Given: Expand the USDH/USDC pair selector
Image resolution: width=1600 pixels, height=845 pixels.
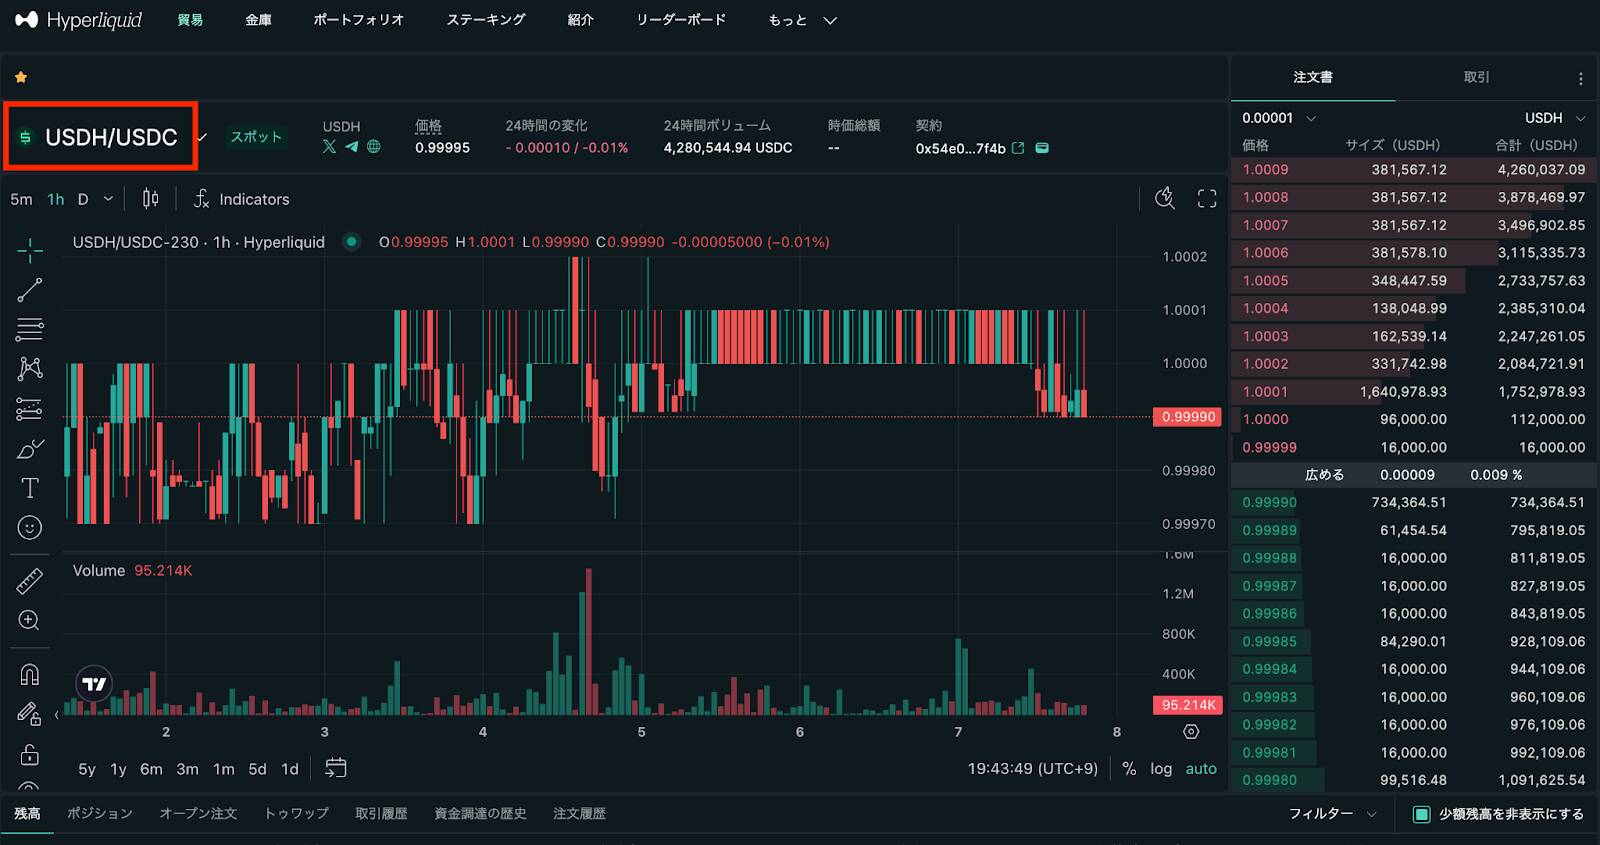Looking at the screenshot, I should point(110,137).
